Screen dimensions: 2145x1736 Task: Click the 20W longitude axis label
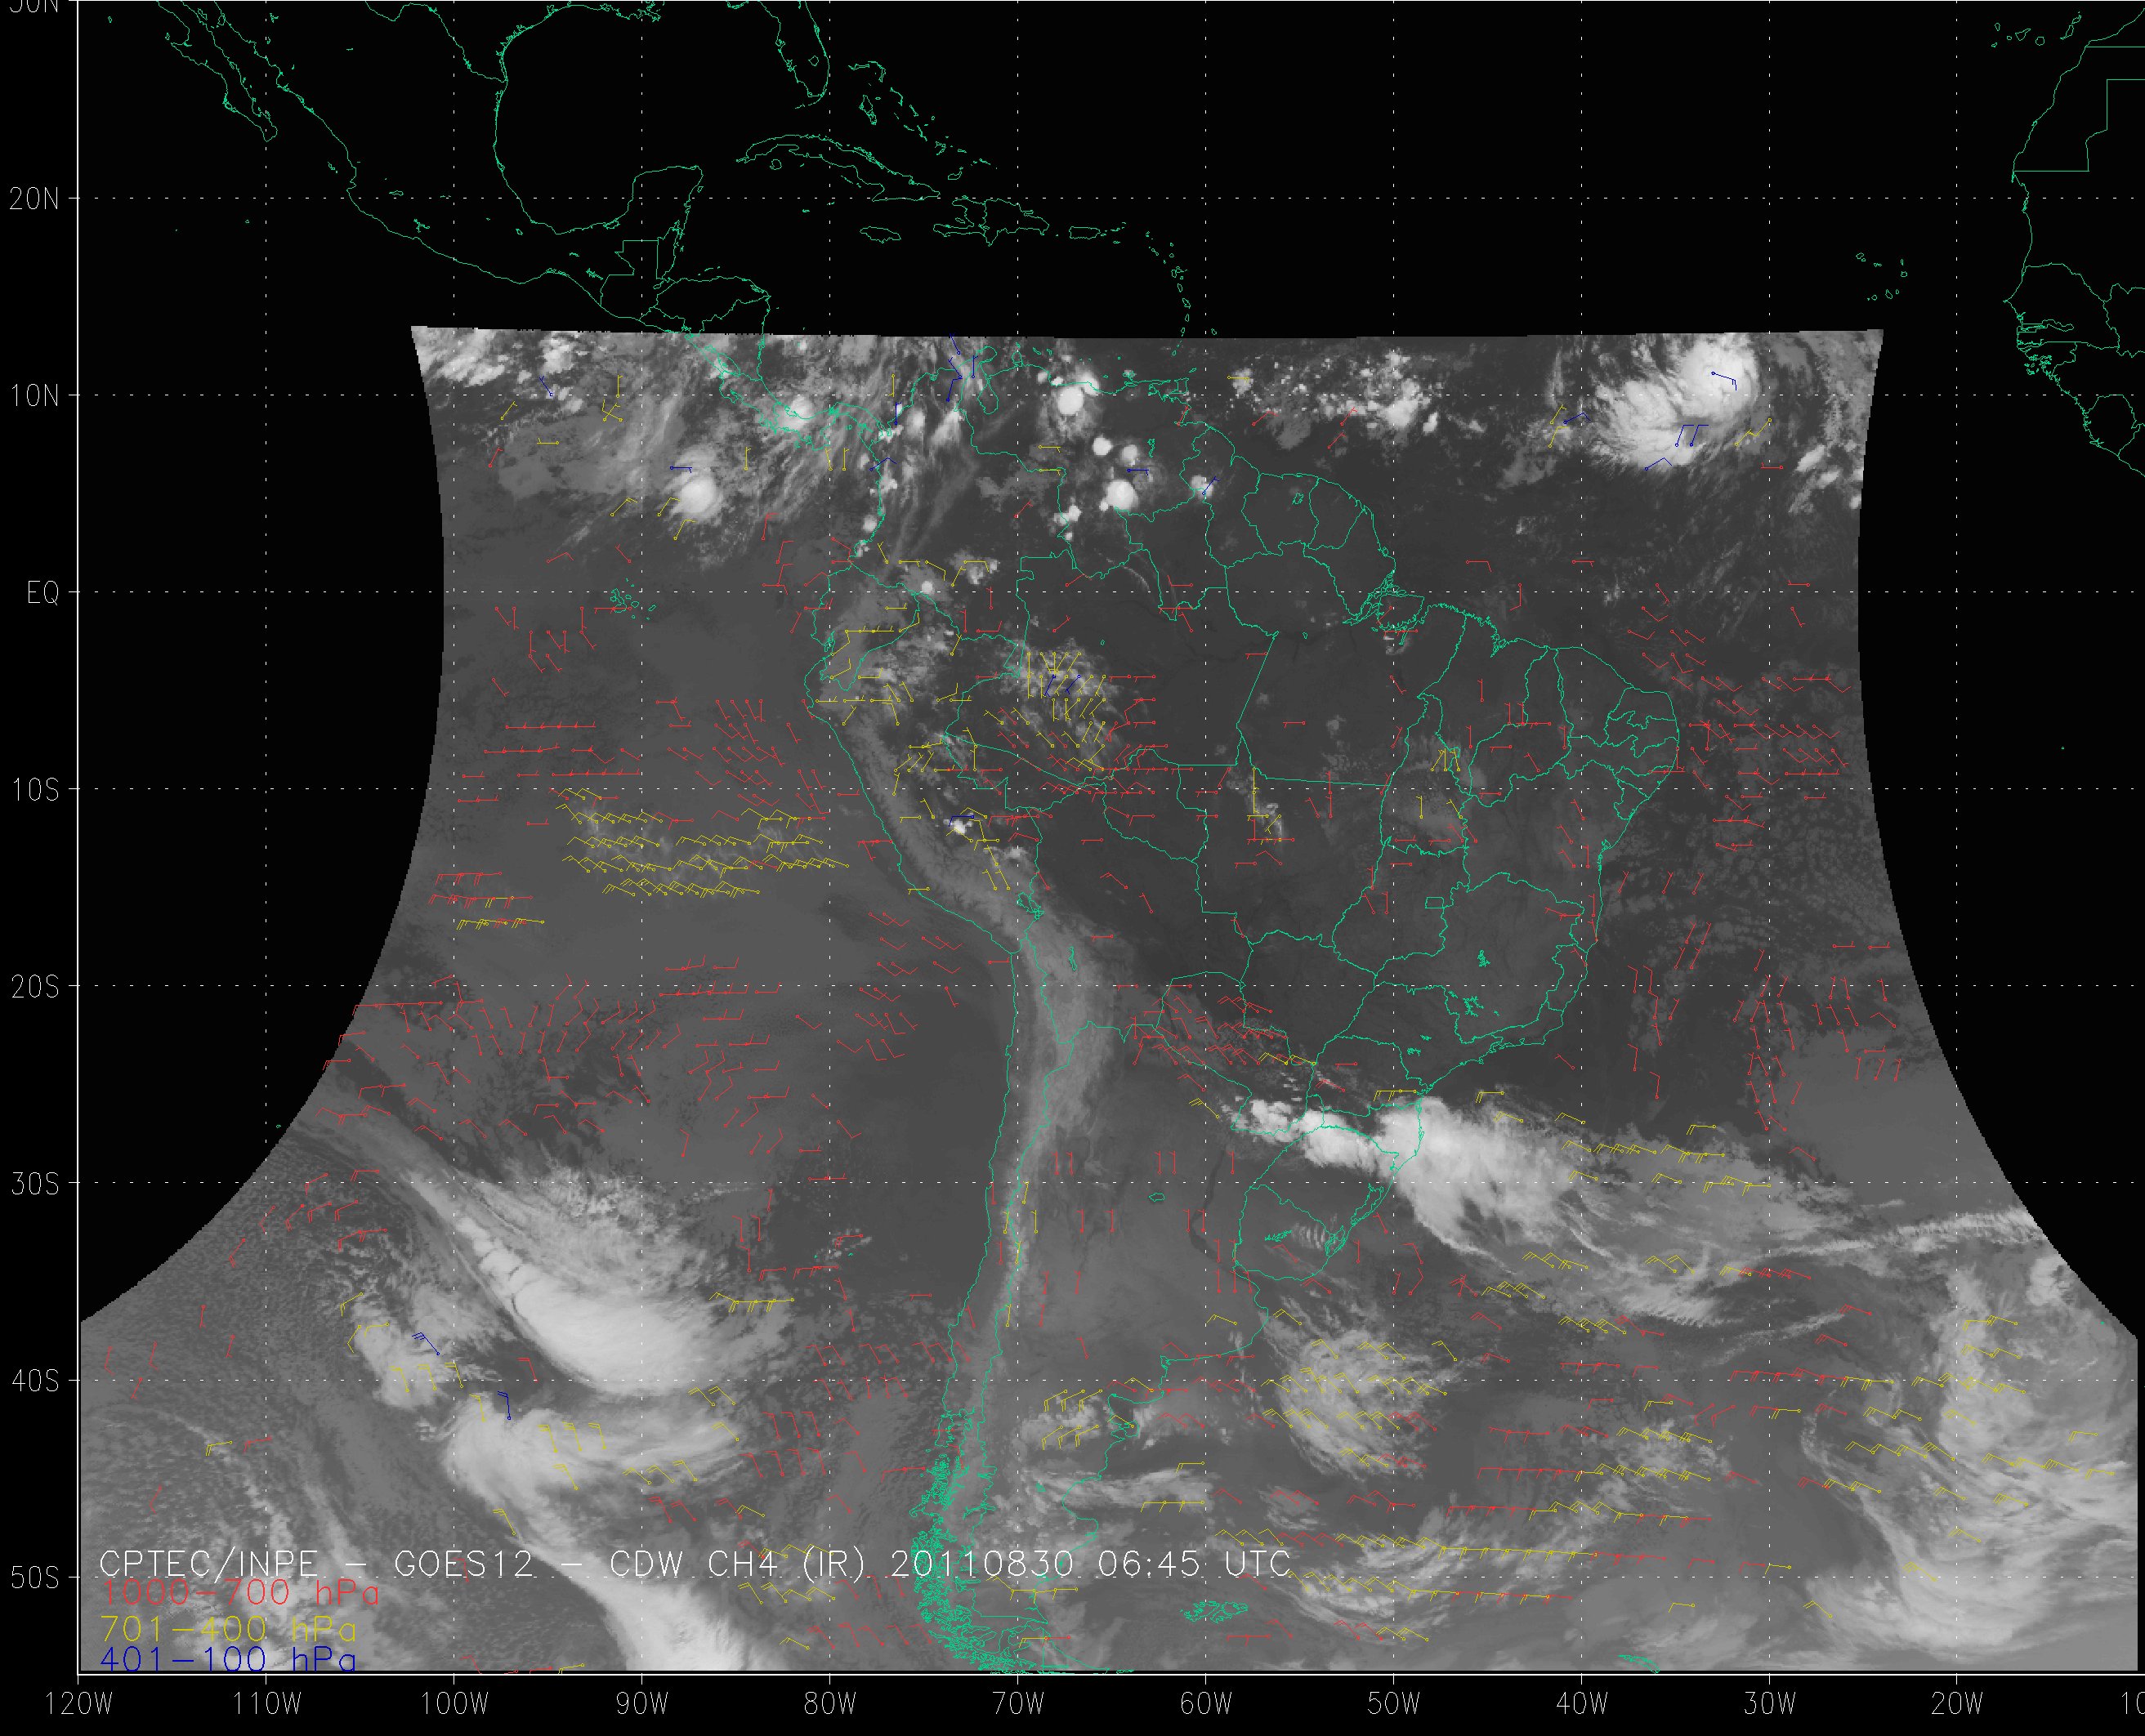click(1957, 1704)
